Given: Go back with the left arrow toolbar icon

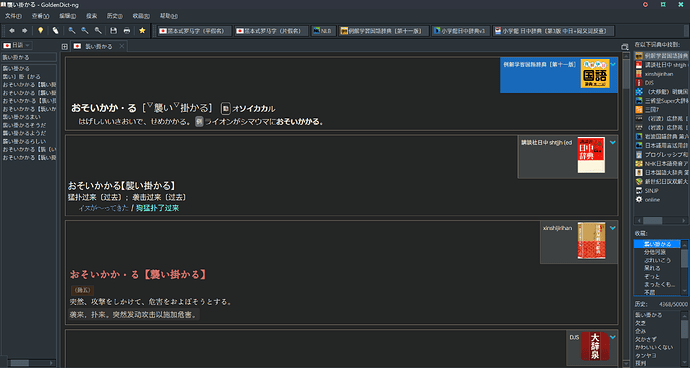Looking at the screenshot, I should (12, 31).
